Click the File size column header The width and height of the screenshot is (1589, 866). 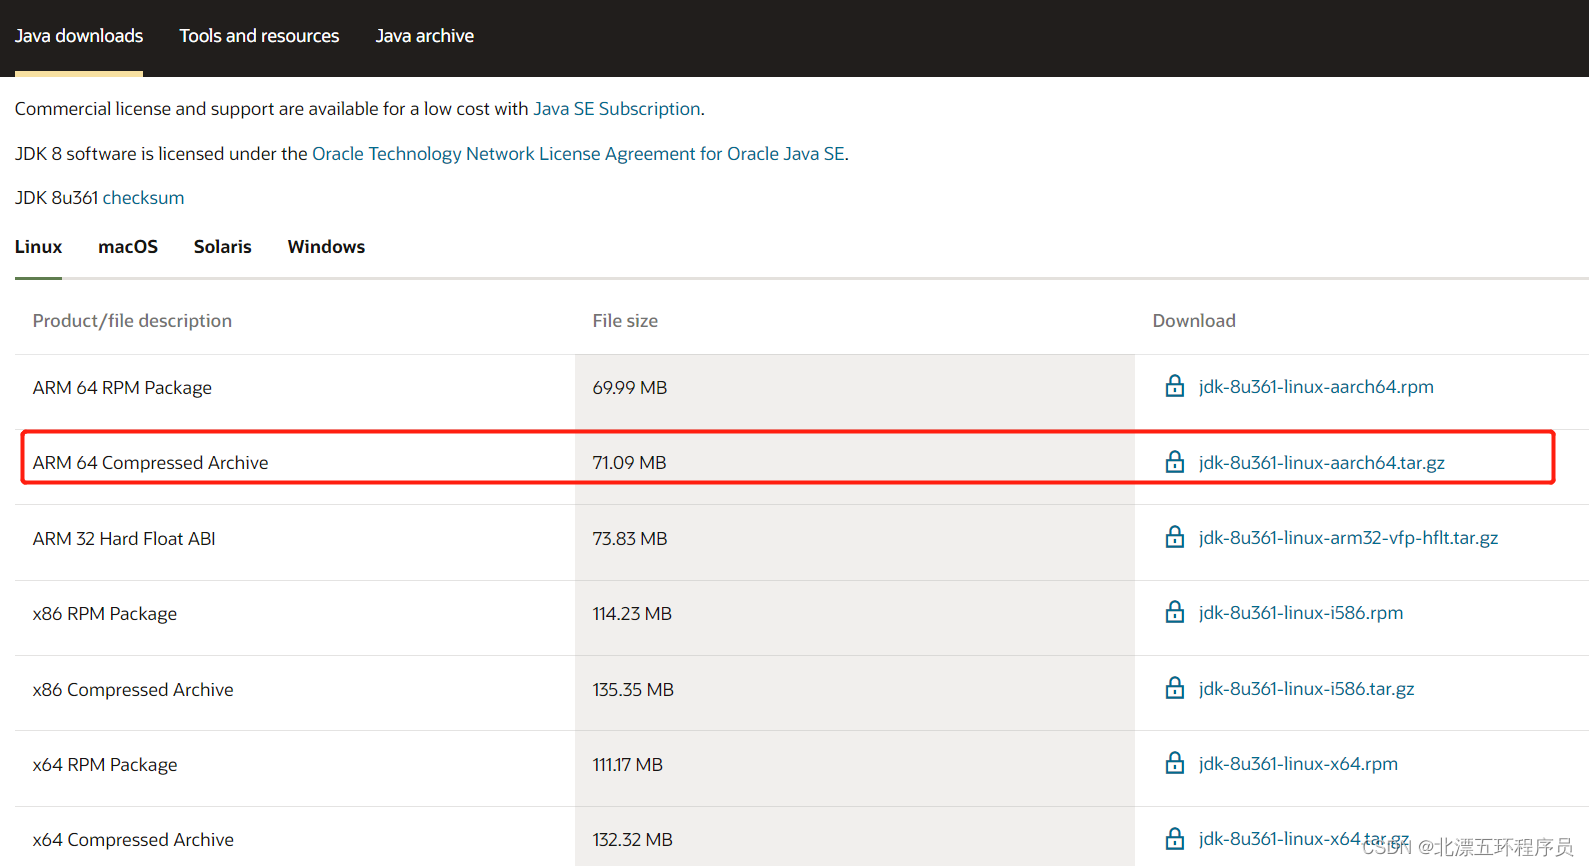coord(625,321)
